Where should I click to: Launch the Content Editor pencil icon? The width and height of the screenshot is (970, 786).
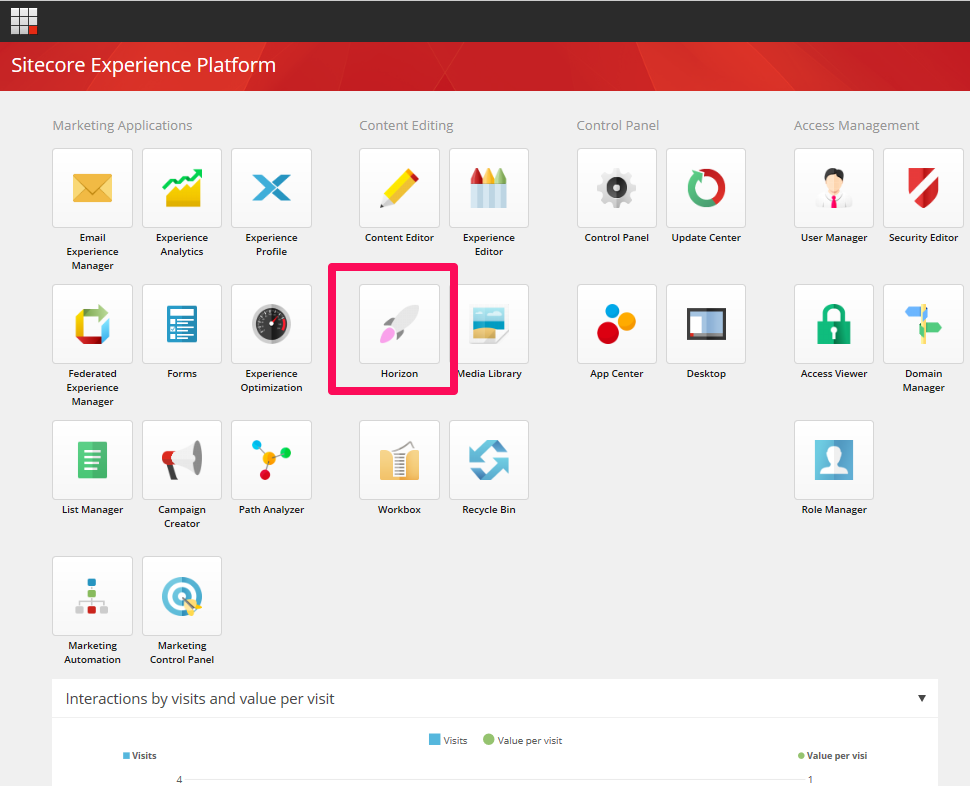click(399, 188)
